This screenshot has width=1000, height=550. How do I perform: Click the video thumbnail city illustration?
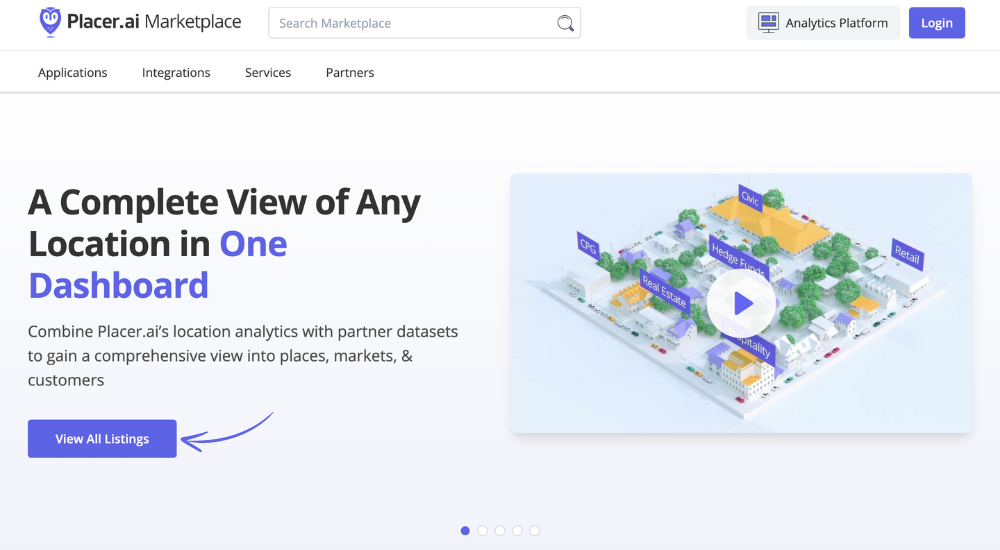tap(741, 303)
